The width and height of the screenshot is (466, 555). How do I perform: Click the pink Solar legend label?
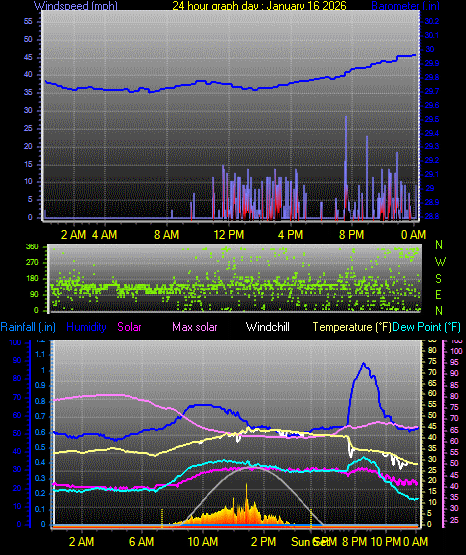tap(129, 327)
